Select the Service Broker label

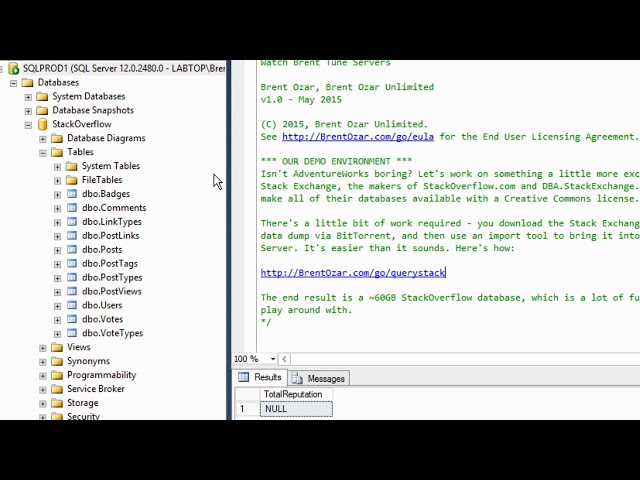point(96,389)
